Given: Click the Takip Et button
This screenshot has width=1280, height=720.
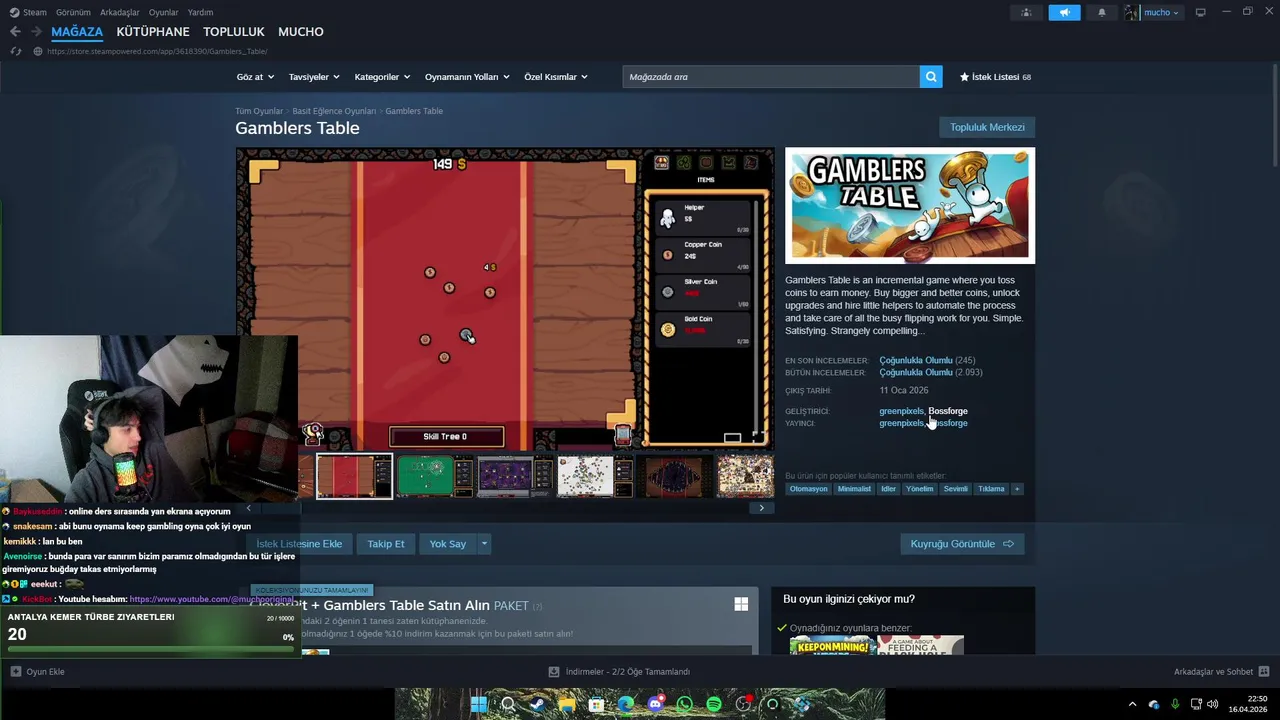Looking at the screenshot, I should [386, 544].
